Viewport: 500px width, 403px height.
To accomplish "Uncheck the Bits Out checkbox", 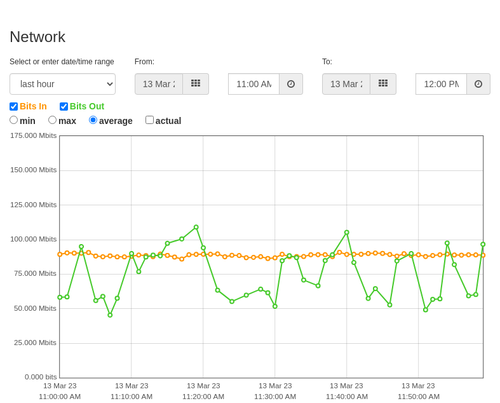I will [64, 106].
